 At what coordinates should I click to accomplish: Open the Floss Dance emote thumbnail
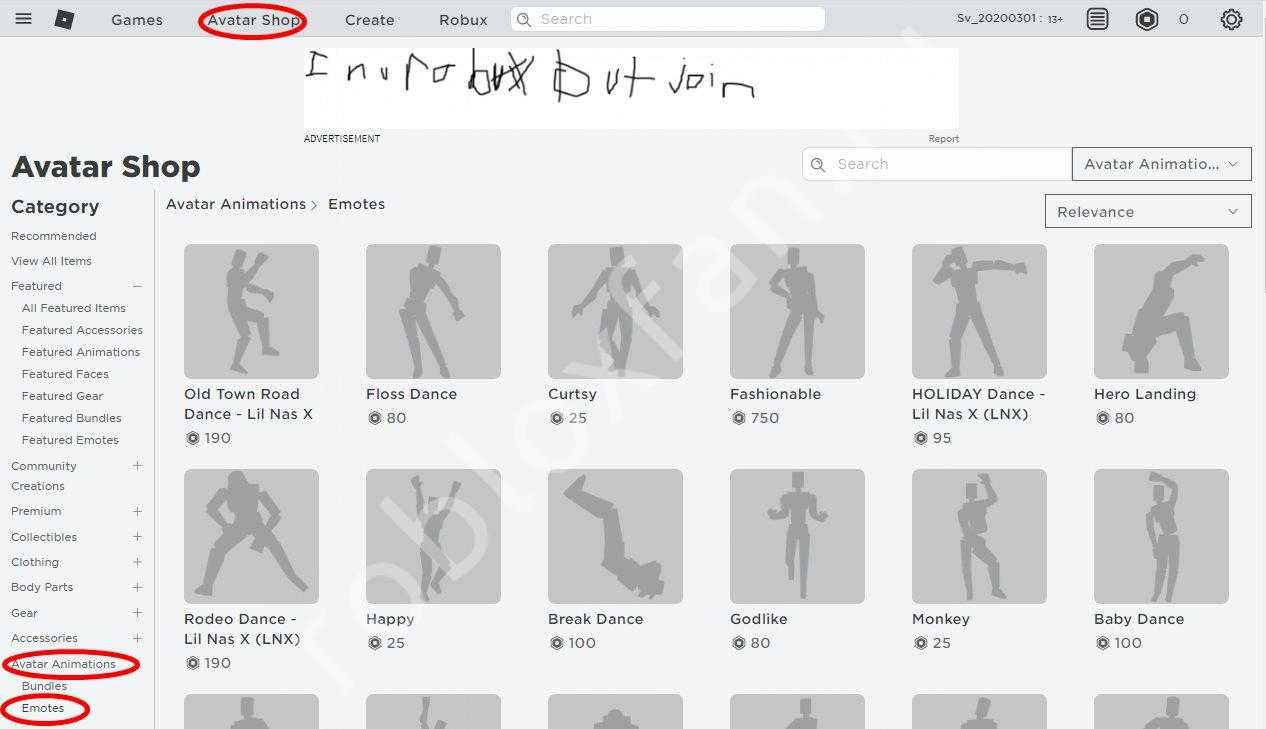pos(433,311)
